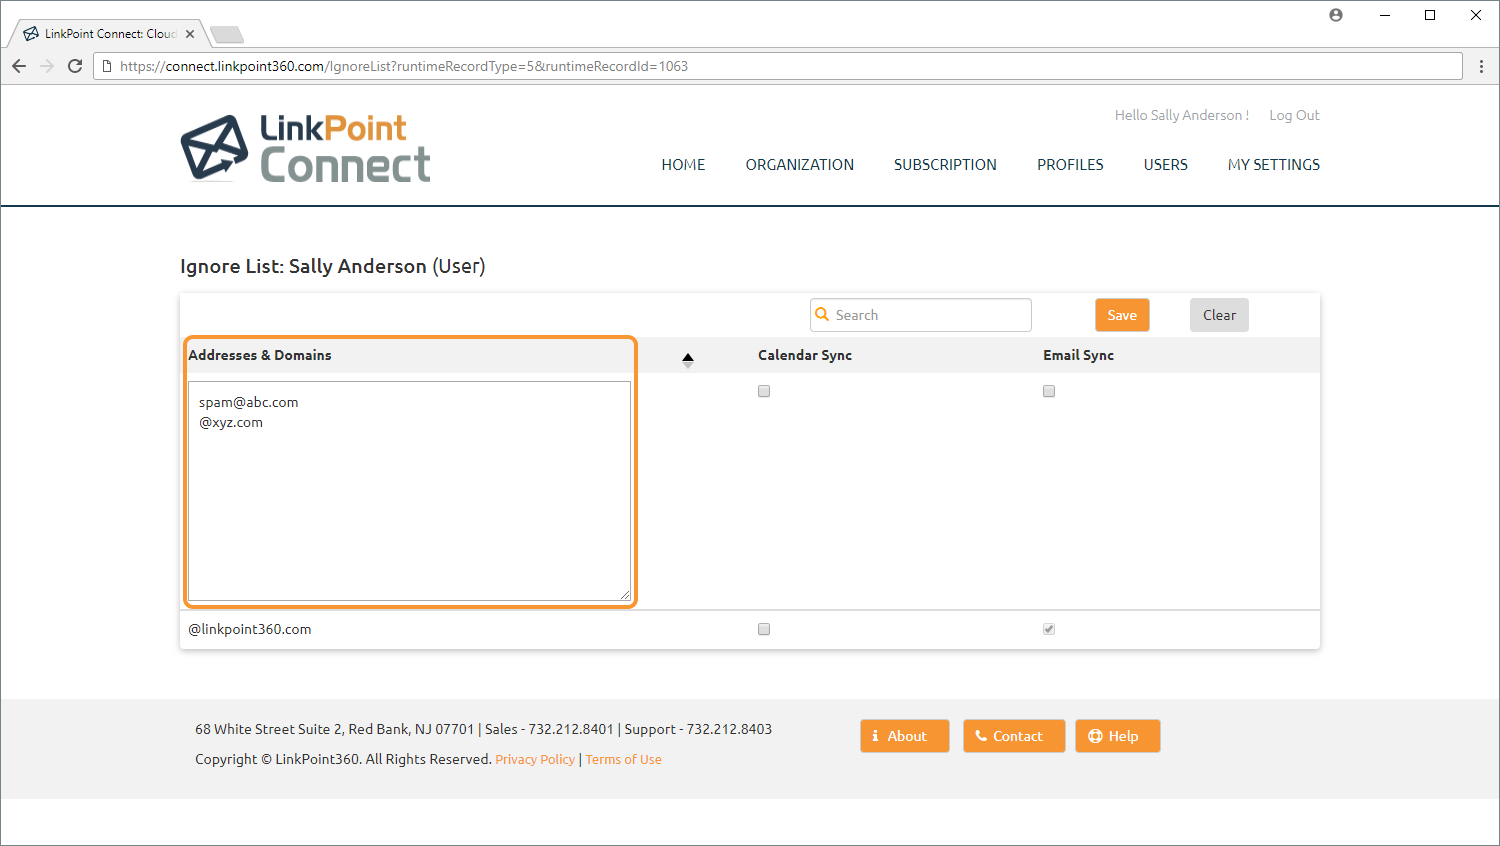
Task: Minimize the browser window
Action: 1385,15
